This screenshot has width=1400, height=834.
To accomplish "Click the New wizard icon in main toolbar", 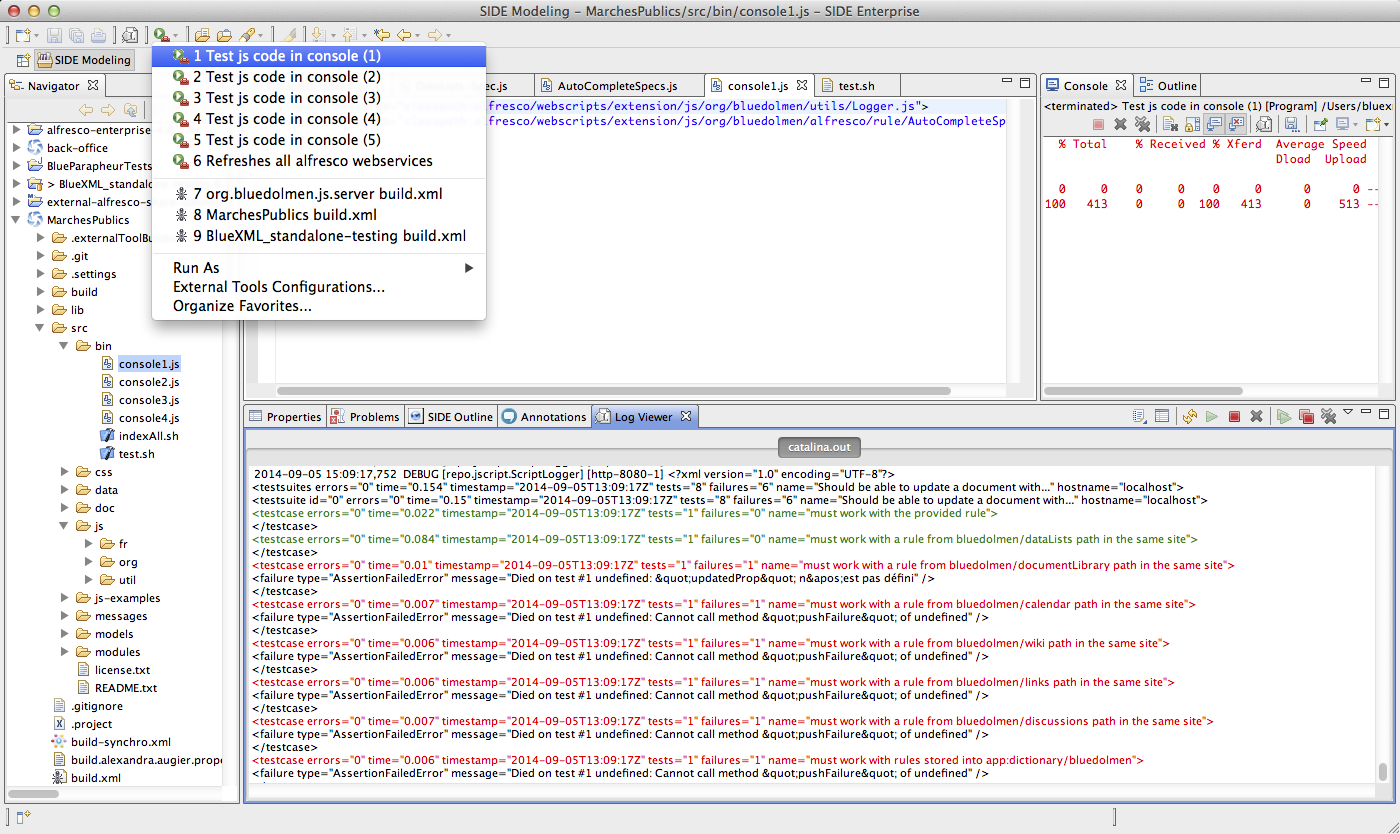I will coord(22,35).
